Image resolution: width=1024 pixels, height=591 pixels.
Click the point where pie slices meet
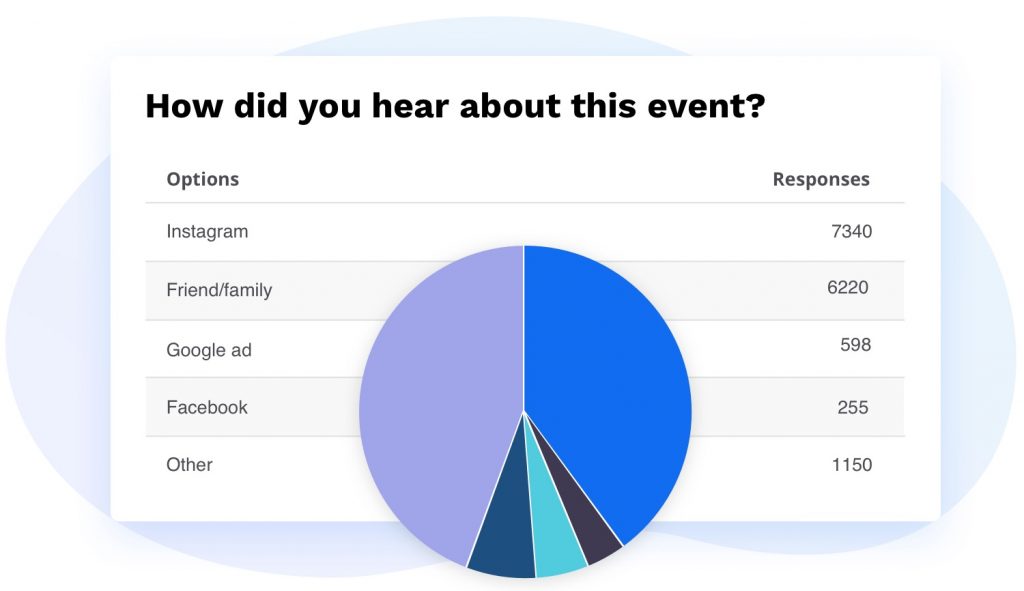point(524,411)
